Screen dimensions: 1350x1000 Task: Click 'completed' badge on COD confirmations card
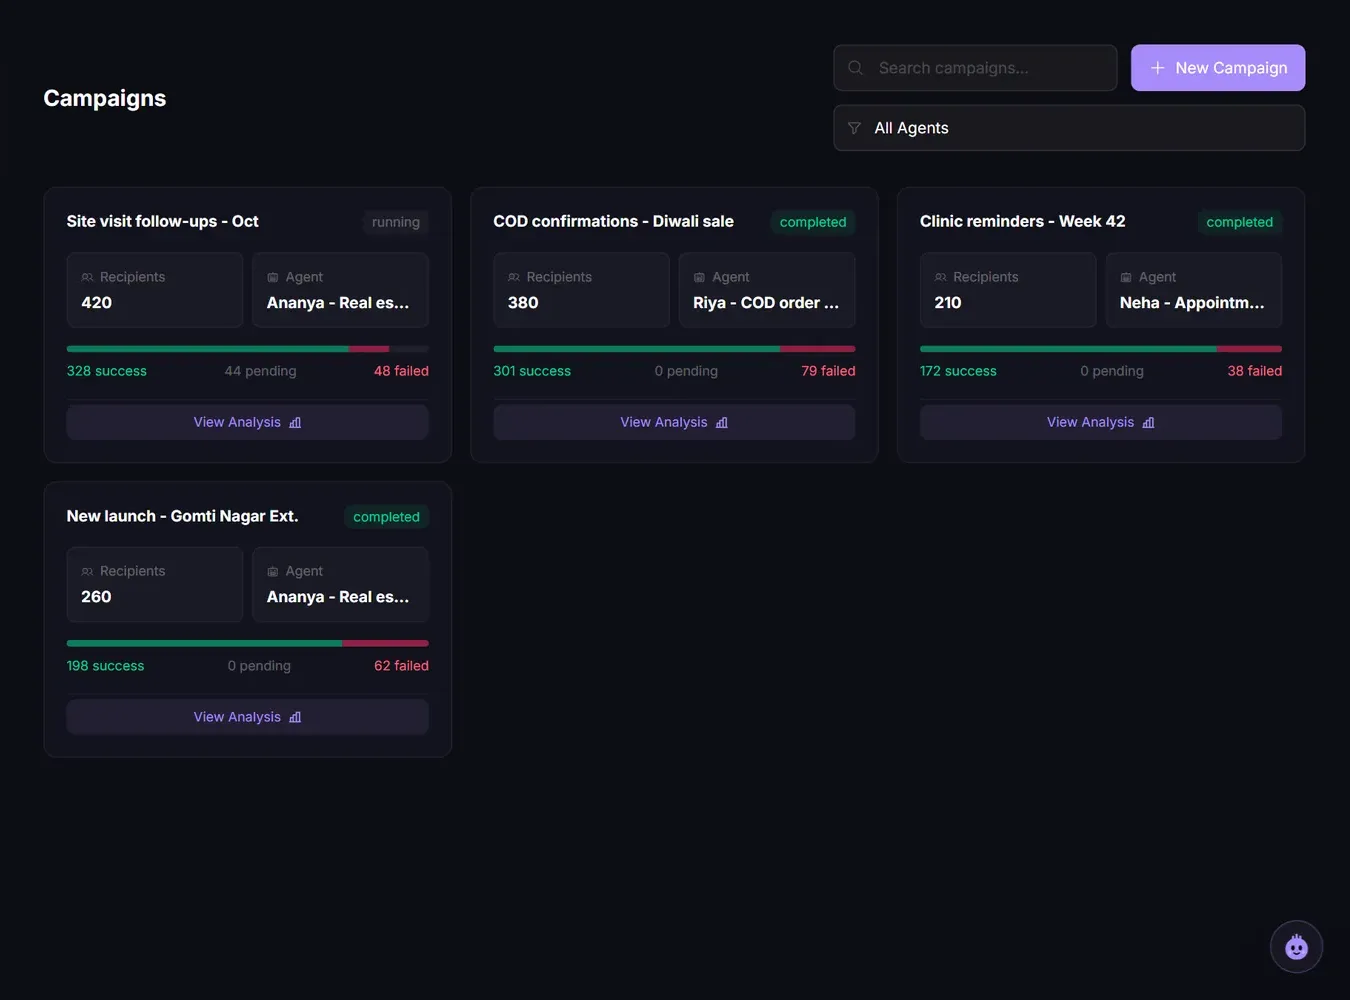point(813,222)
